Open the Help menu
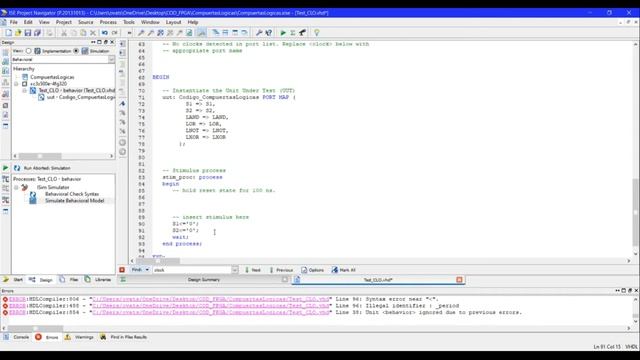 [x=193, y=22]
